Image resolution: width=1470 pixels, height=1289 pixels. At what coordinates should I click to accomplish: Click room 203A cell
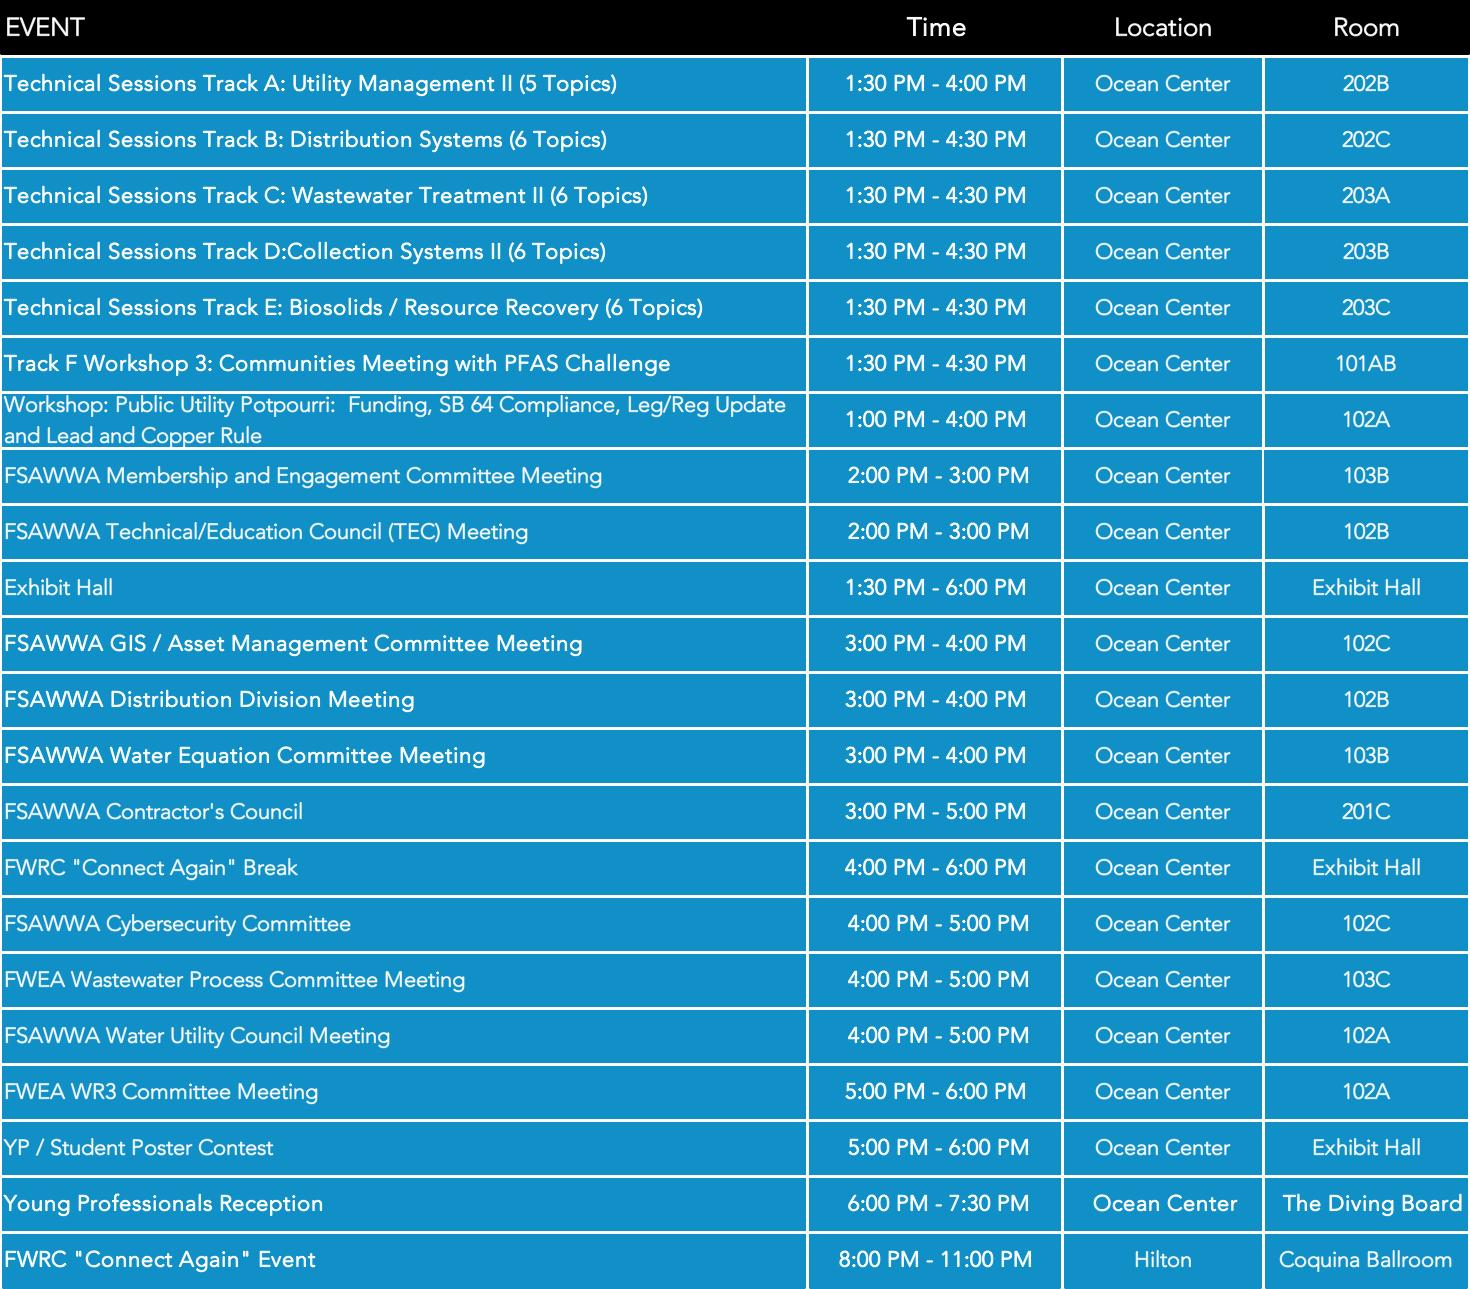pos(1366,196)
